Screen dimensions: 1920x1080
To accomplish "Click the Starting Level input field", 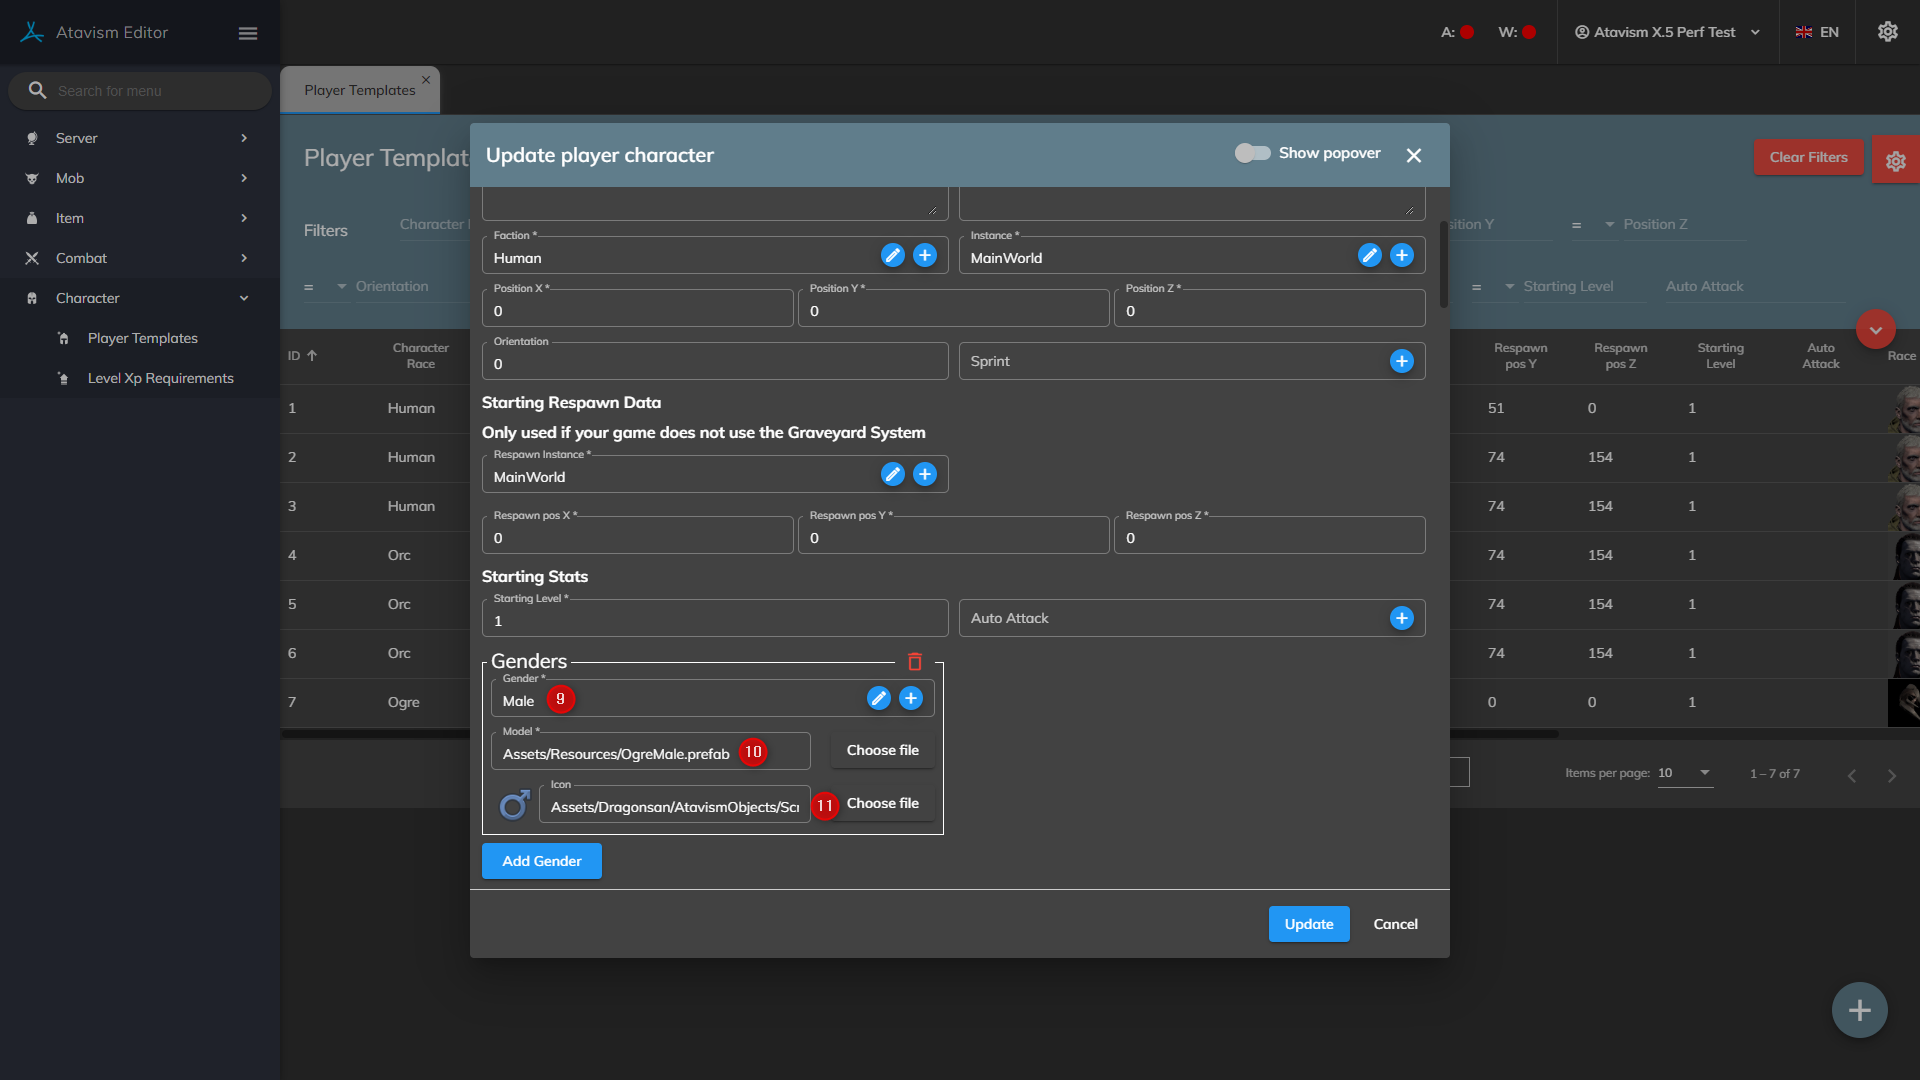I will click(714, 621).
